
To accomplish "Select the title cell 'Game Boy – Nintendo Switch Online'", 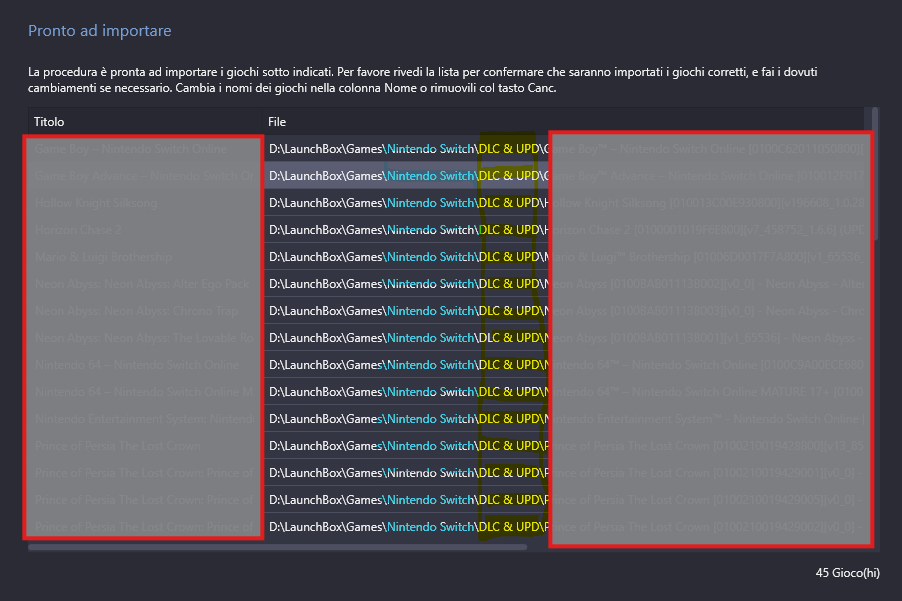I will pyautogui.click(x=144, y=149).
